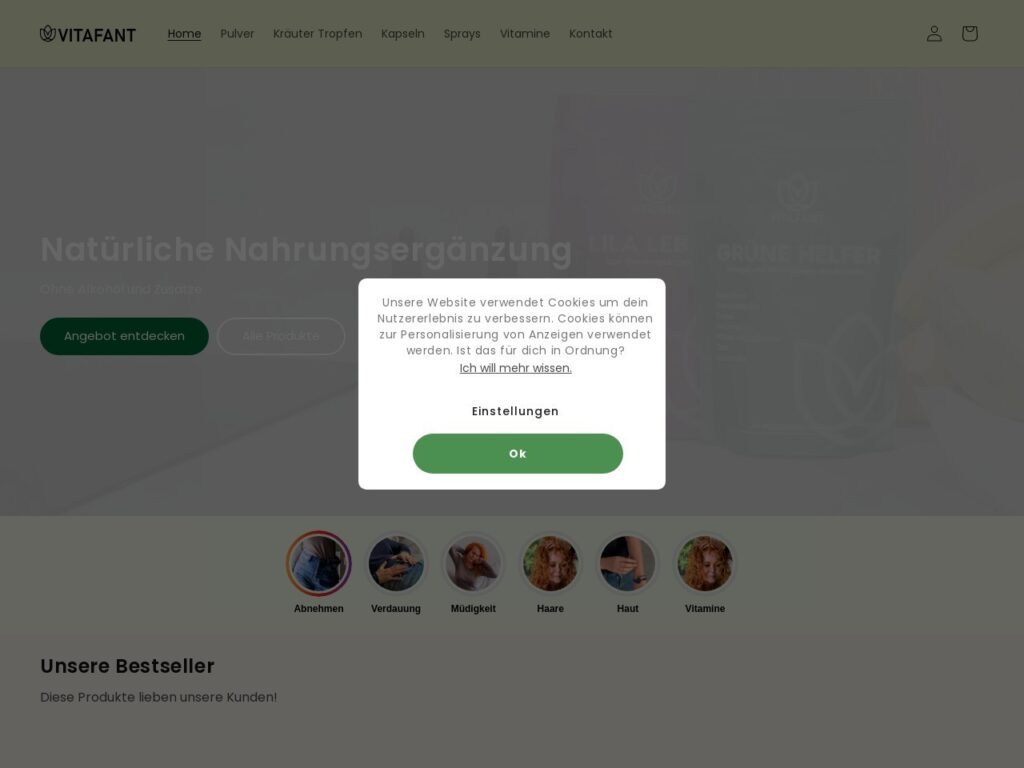Open cookie Einstellungen
This screenshot has width=1024, height=768.
click(515, 411)
